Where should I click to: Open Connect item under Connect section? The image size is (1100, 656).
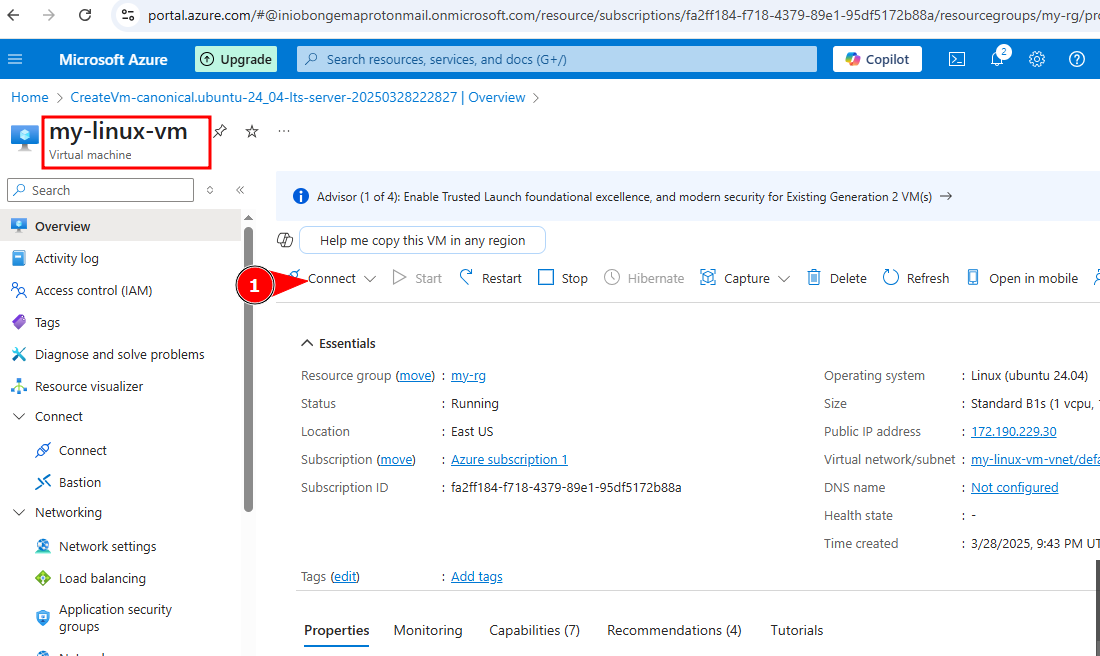pos(82,450)
